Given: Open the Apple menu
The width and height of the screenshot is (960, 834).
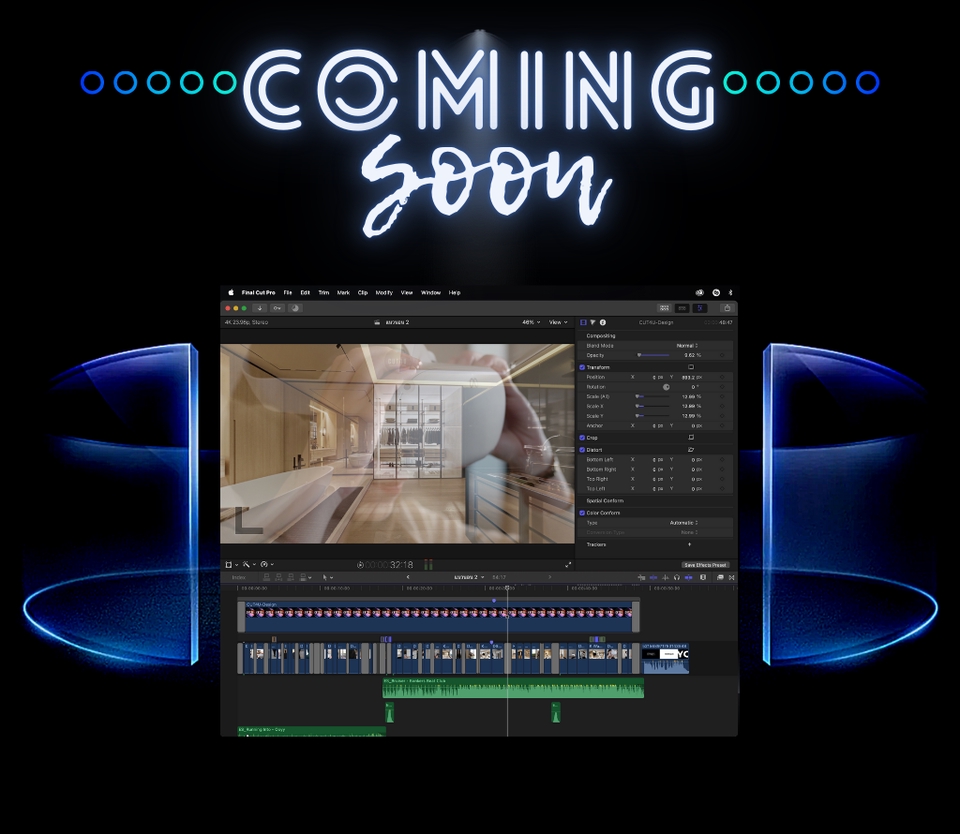Looking at the screenshot, I should click(231, 293).
